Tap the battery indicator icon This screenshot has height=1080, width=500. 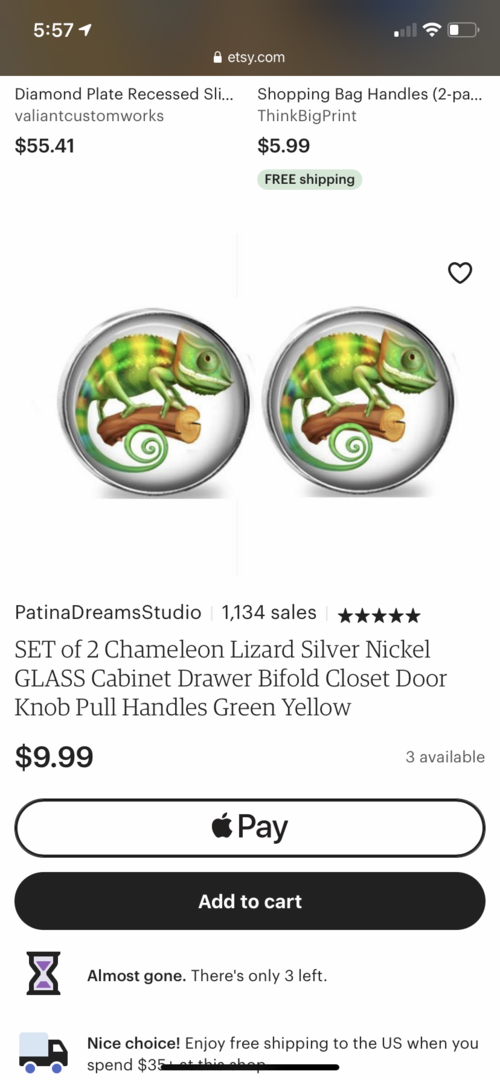tap(463, 30)
